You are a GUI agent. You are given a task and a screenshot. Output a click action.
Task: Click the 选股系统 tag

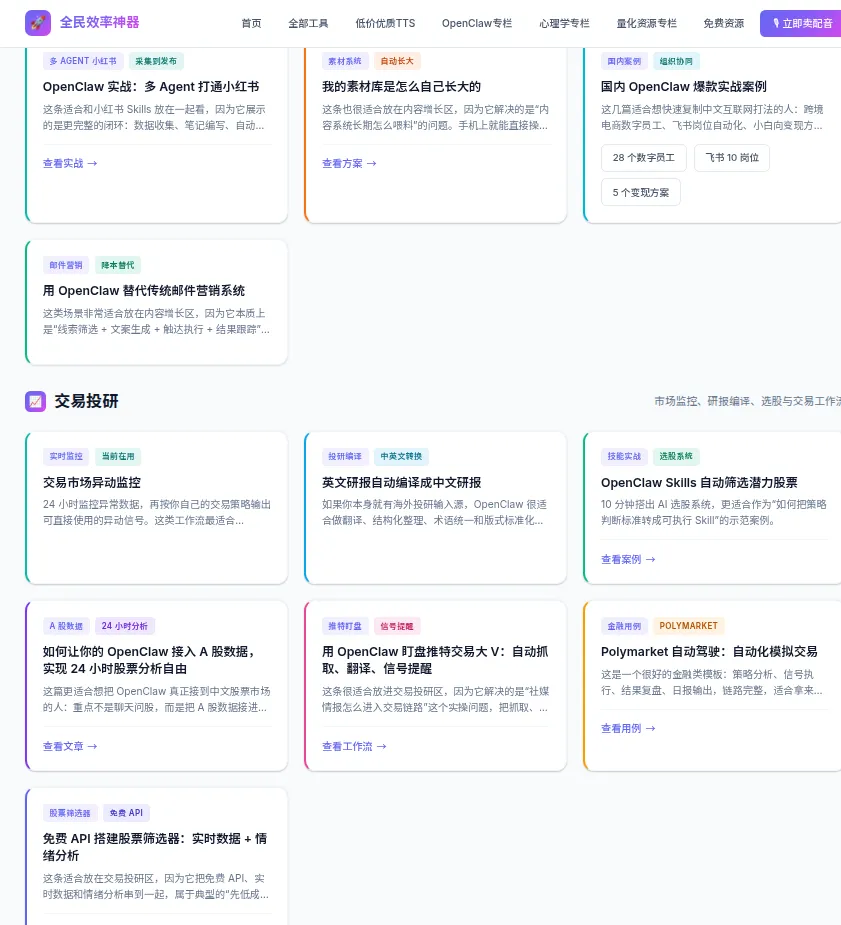tap(676, 457)
